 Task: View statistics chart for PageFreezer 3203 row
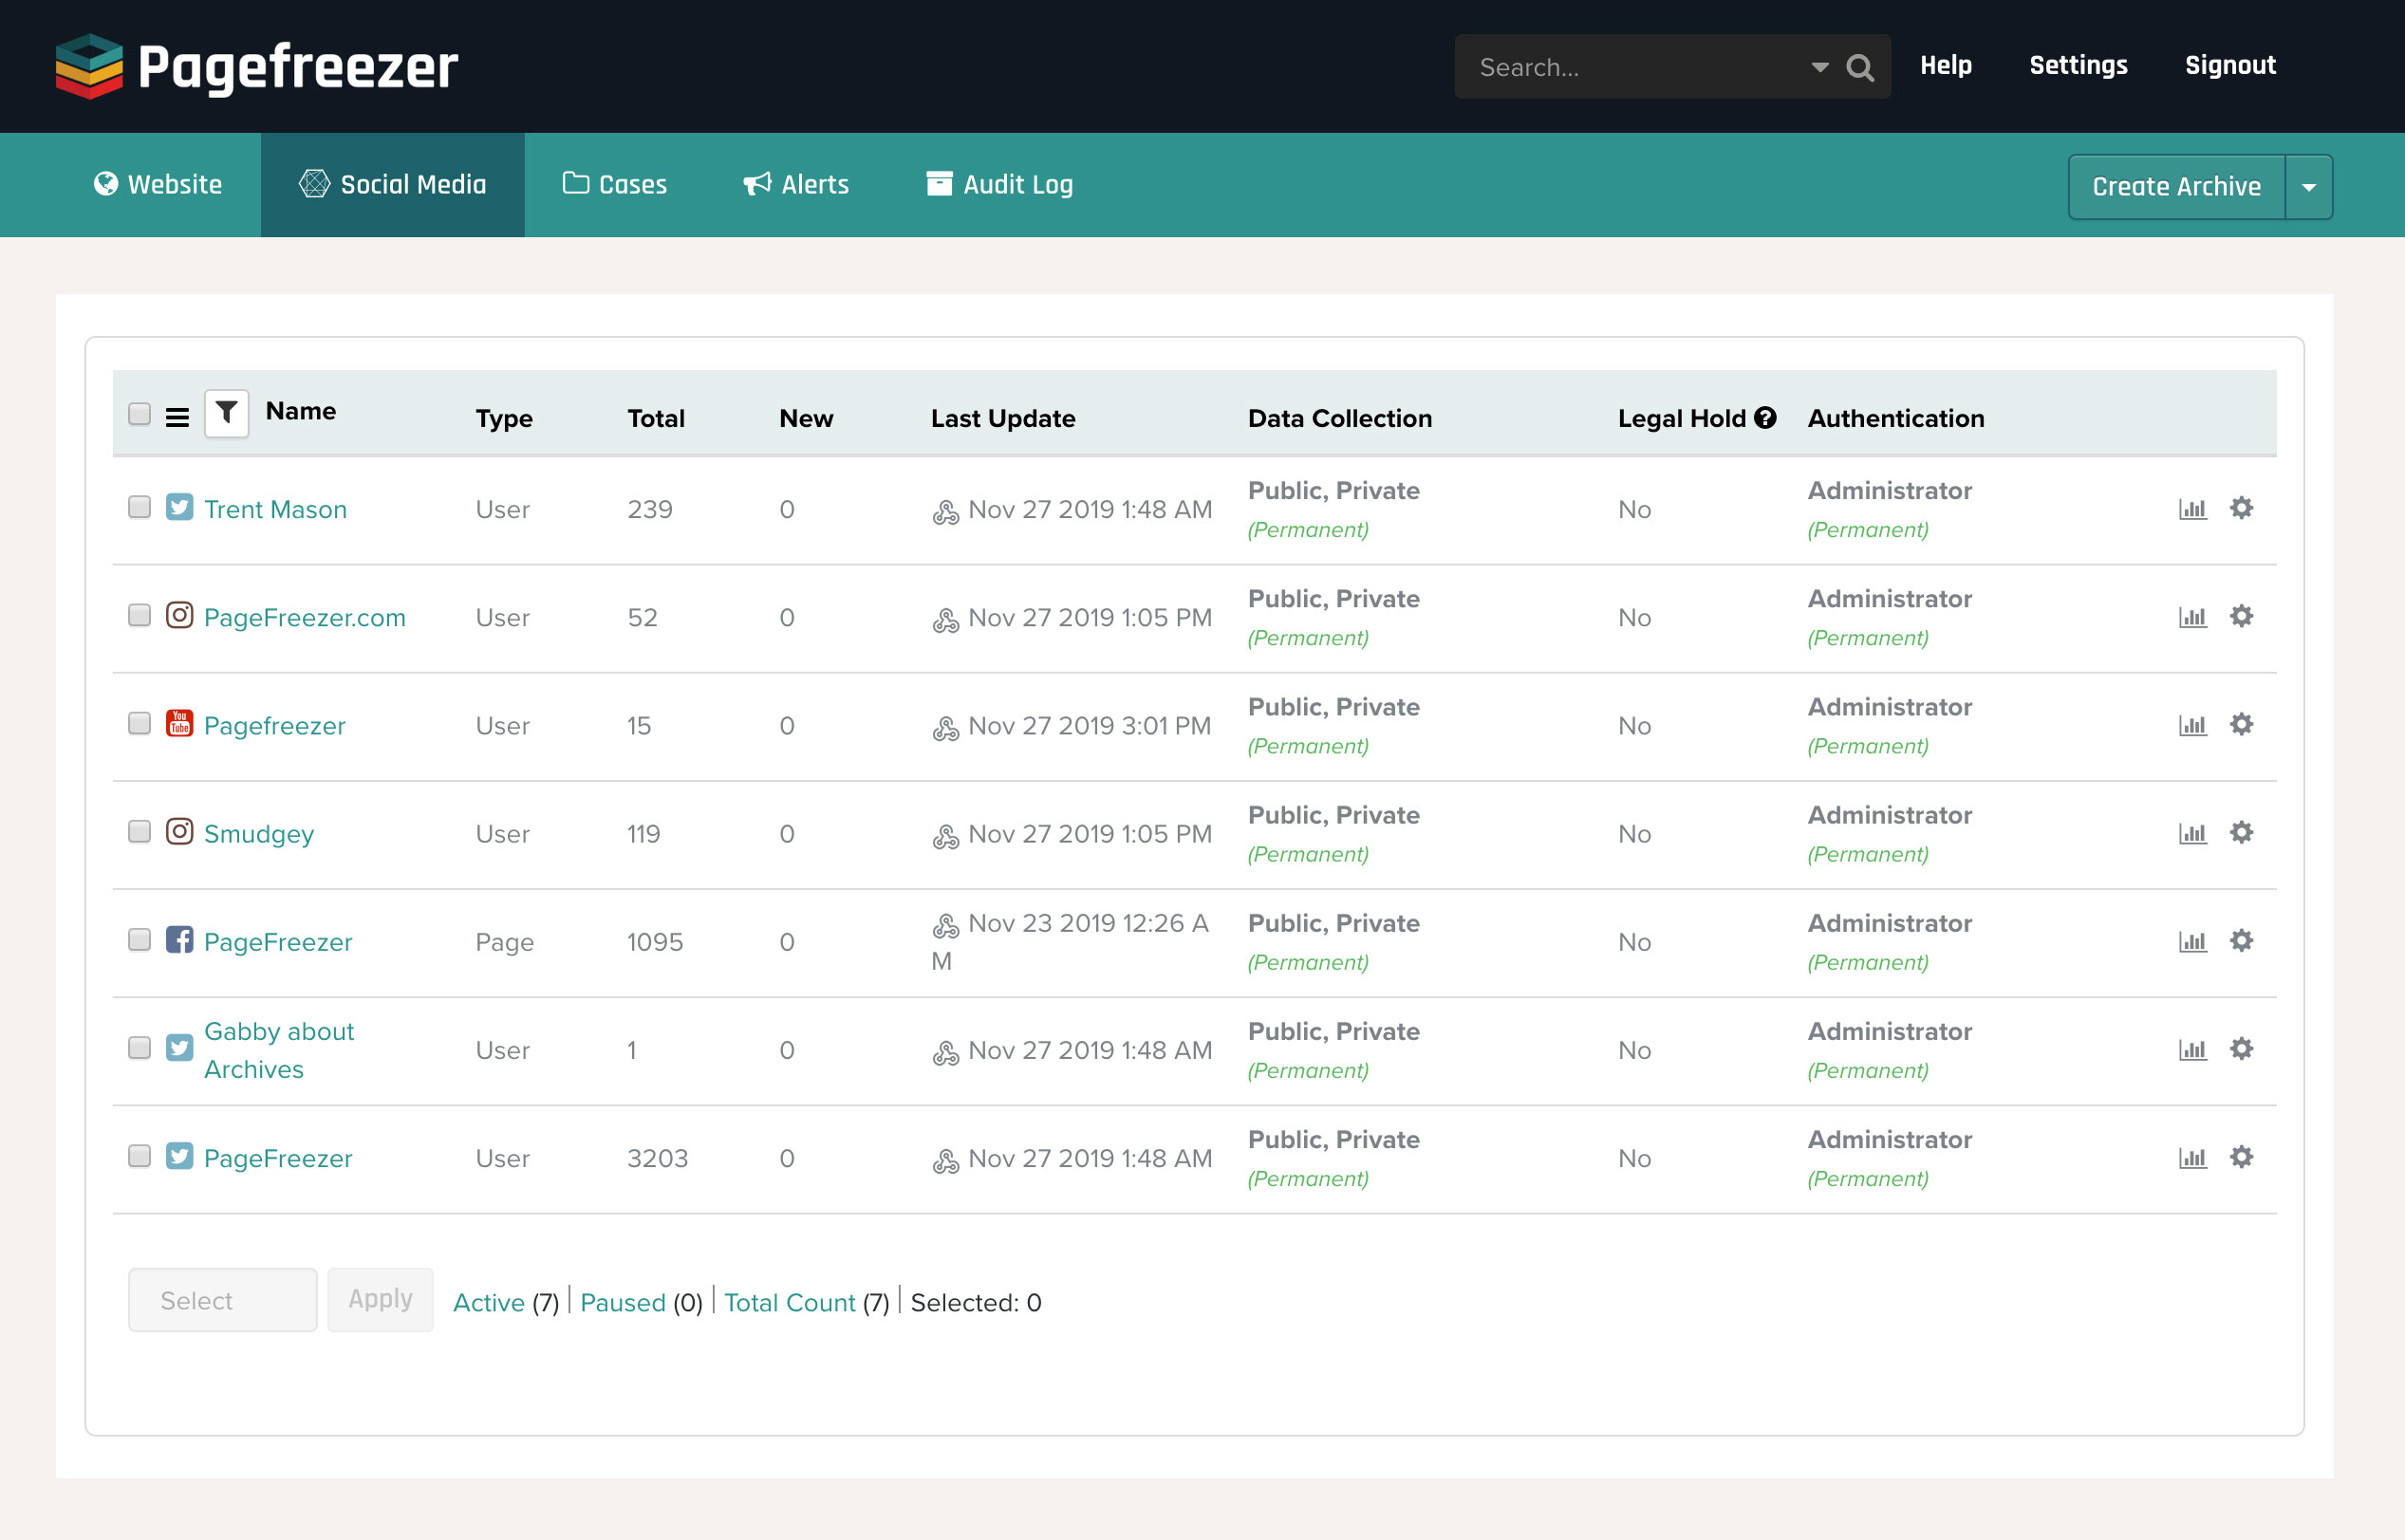[2193, 1158]
